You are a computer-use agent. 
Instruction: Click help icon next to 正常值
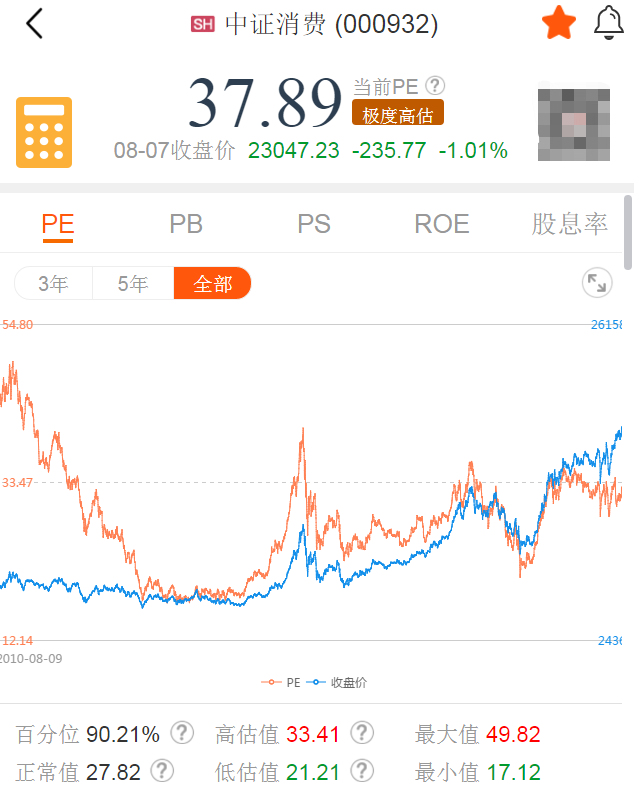pos(162,771)
